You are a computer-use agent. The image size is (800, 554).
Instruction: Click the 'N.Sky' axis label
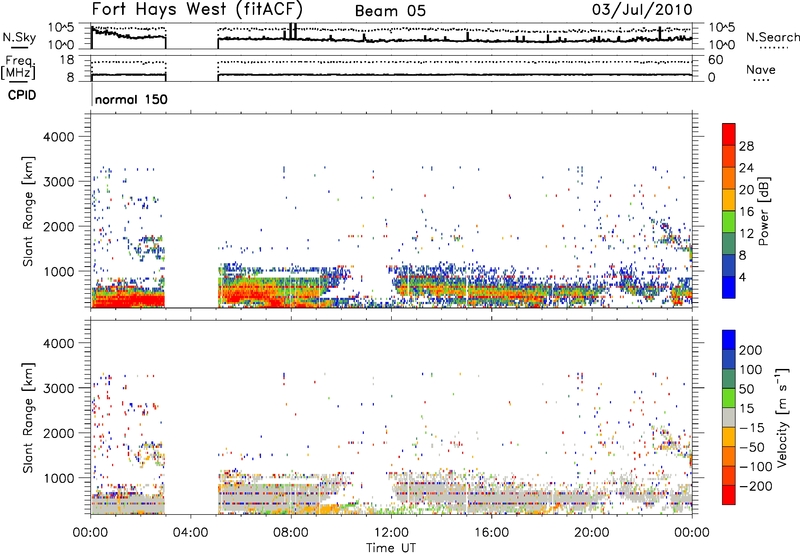click(19, 37)
